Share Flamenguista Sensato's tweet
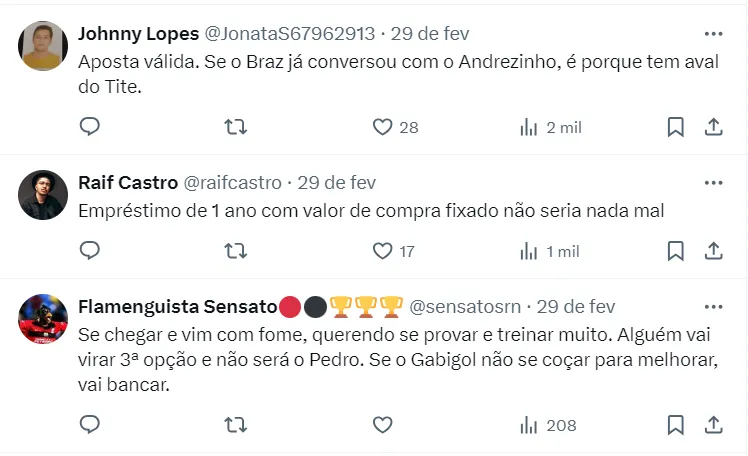Viewport: 748px width, 456px height. 714,425
